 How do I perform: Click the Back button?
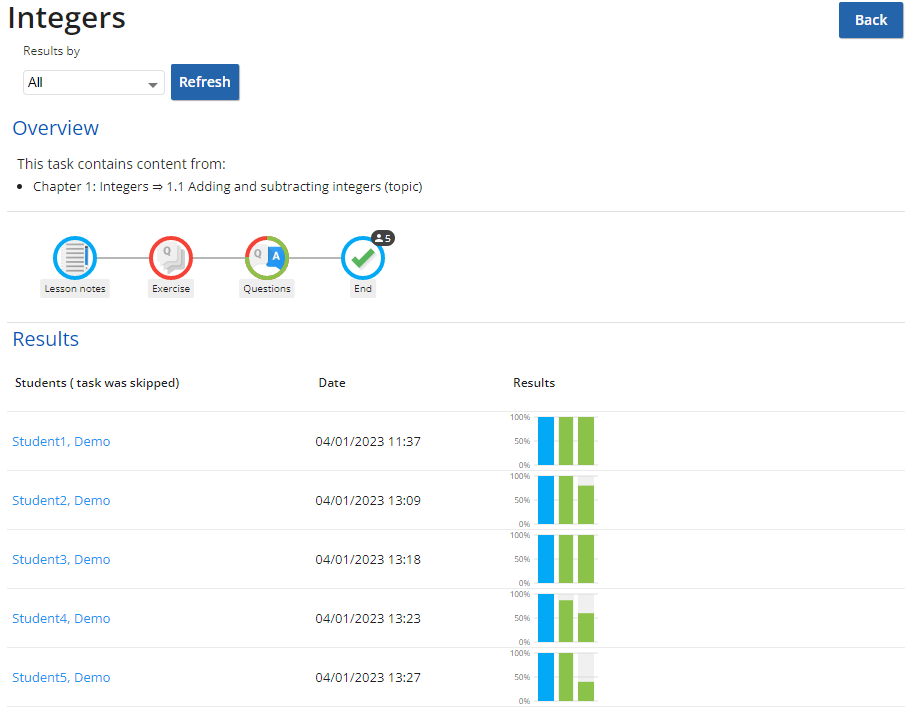[x=870, y=20]
